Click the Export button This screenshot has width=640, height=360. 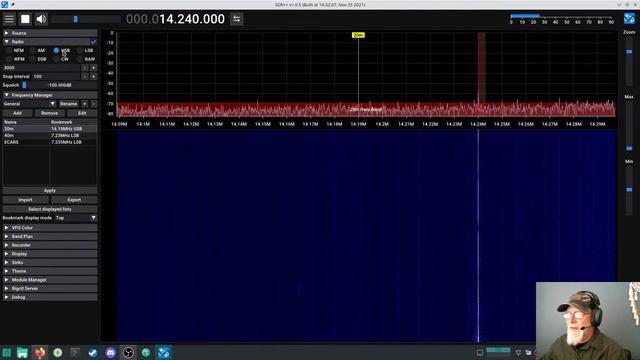pyautogui.click(x=74, y=200)
